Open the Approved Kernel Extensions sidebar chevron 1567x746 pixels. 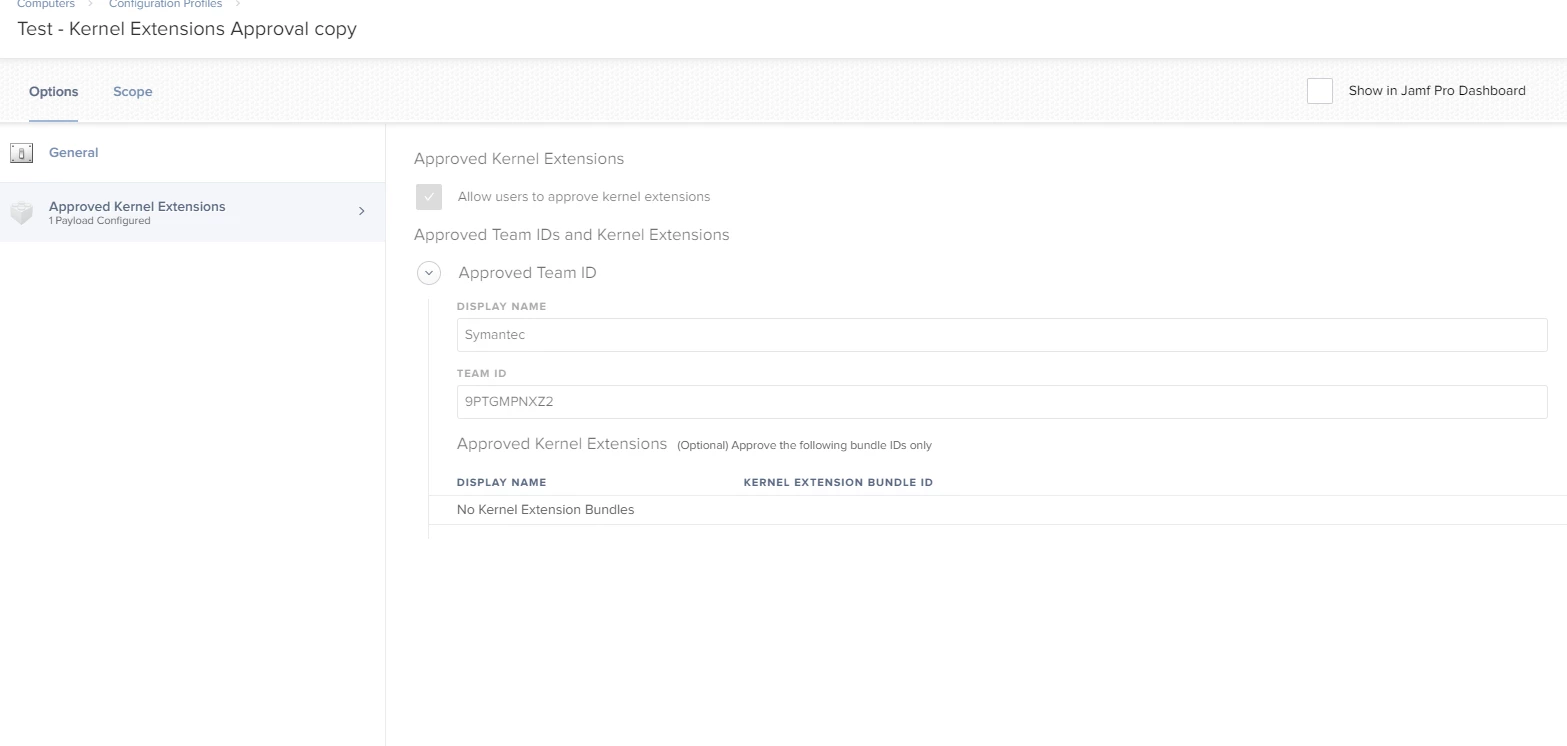362,211
